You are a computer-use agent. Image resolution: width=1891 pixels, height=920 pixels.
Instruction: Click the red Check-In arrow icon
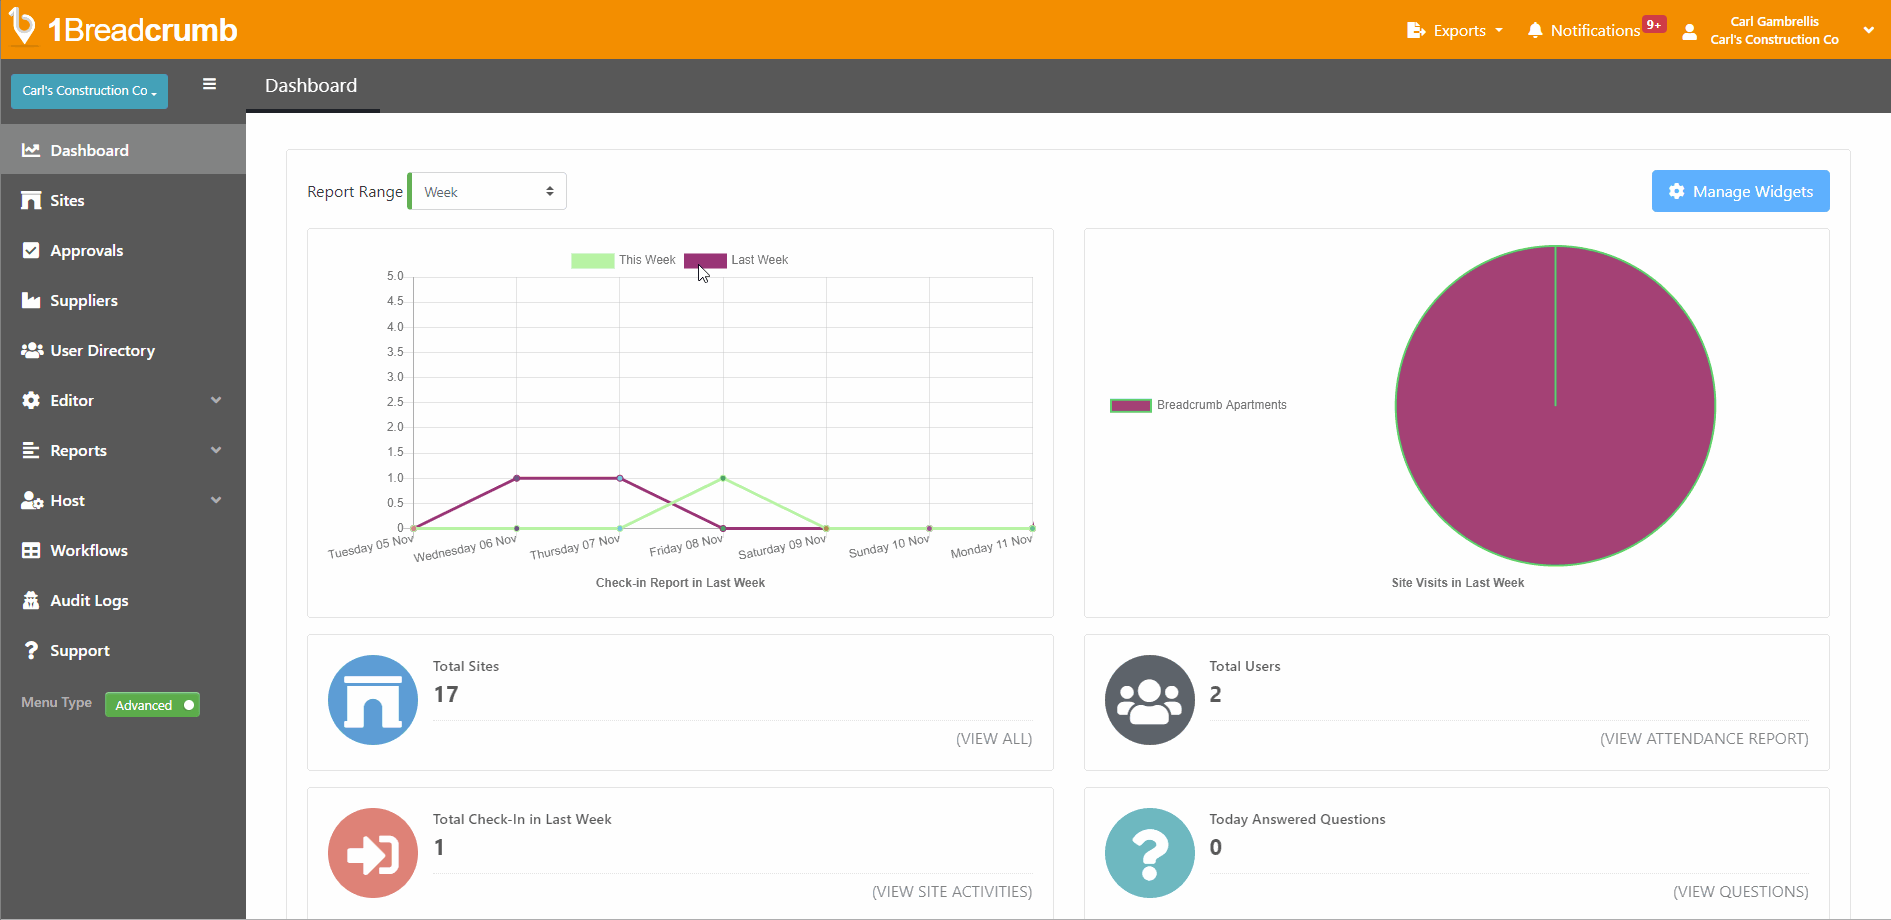[373, 853]
